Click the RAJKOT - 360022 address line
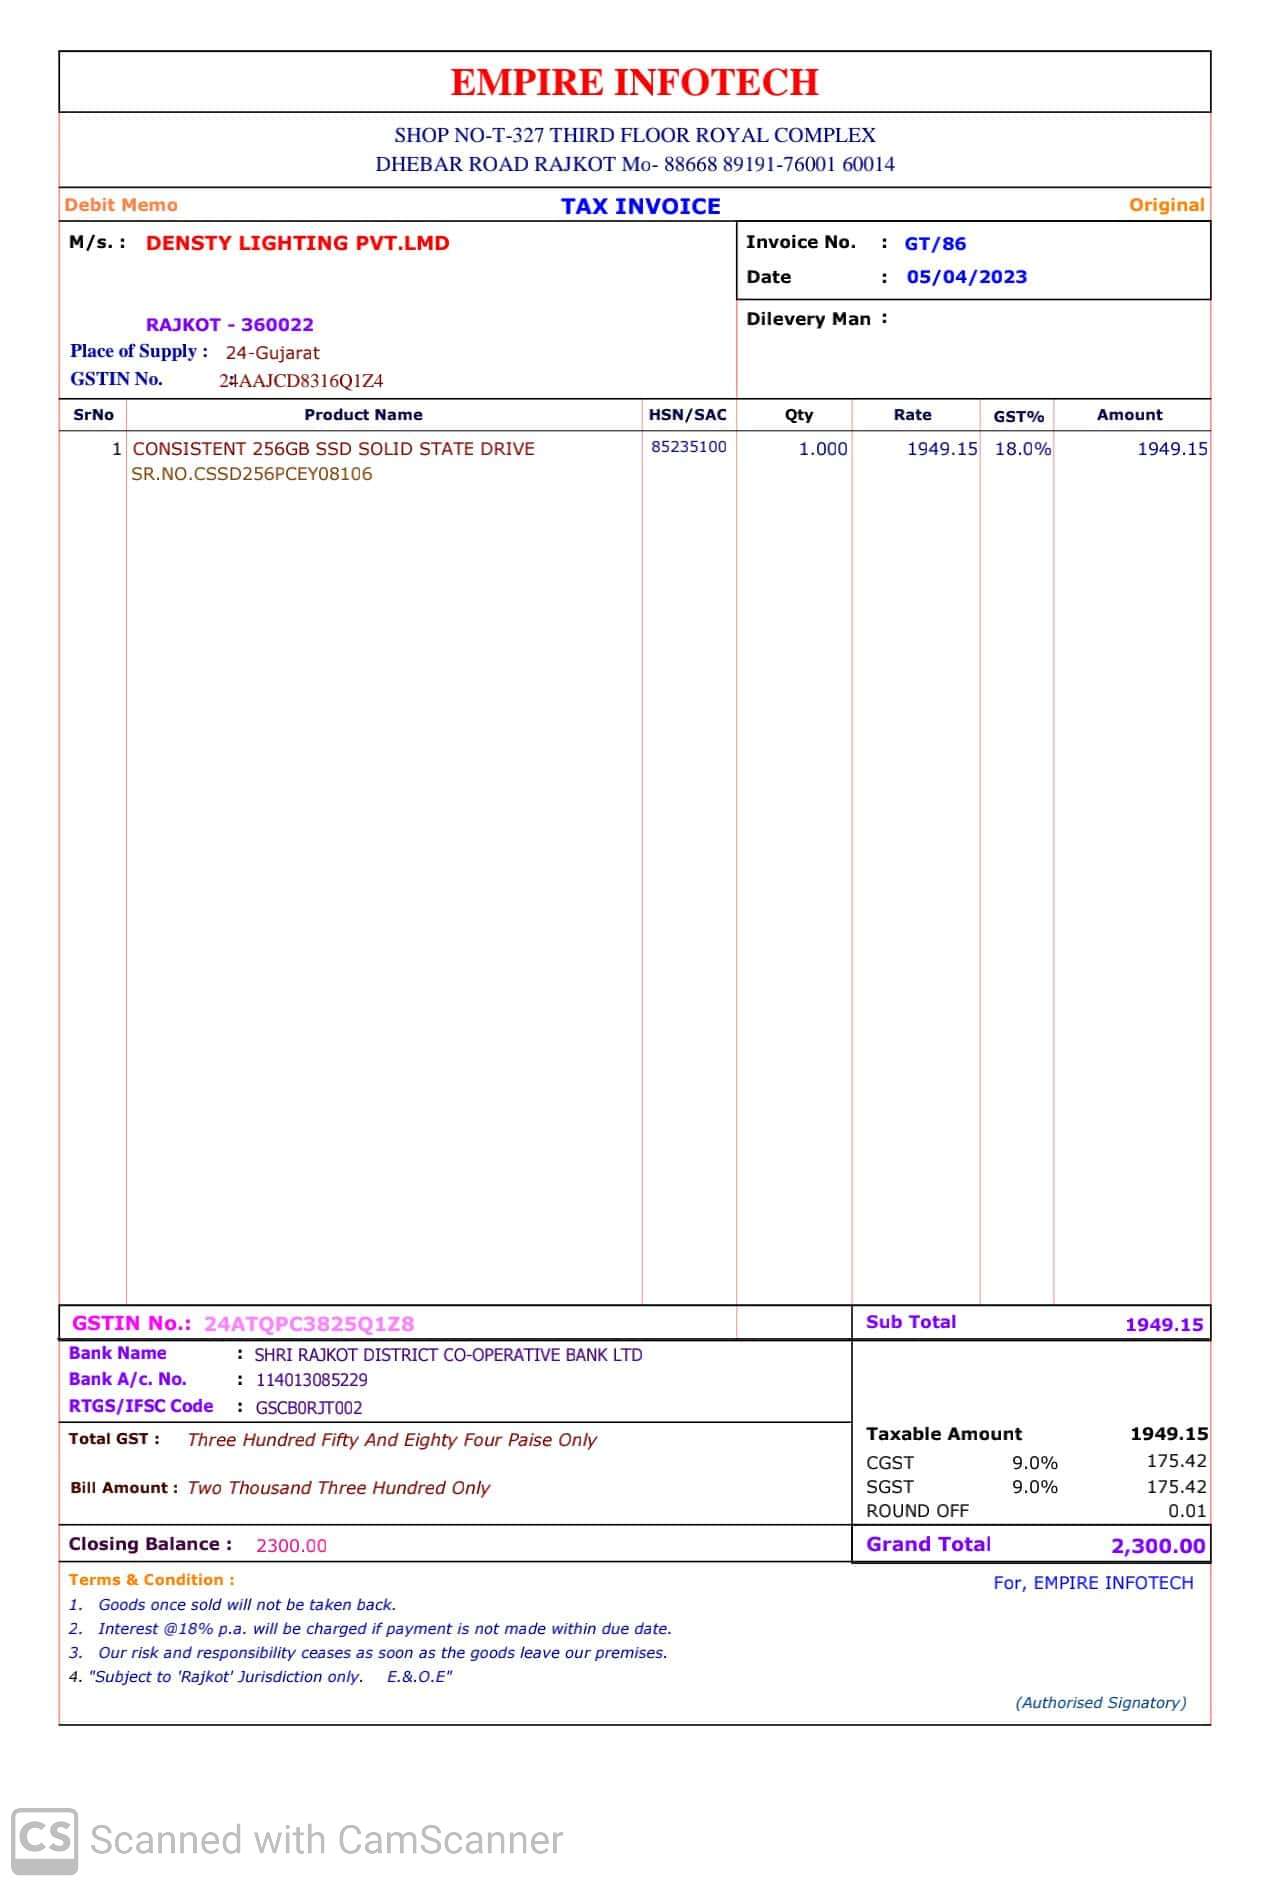1270x1887 pixels. click(x=229, y=325)
